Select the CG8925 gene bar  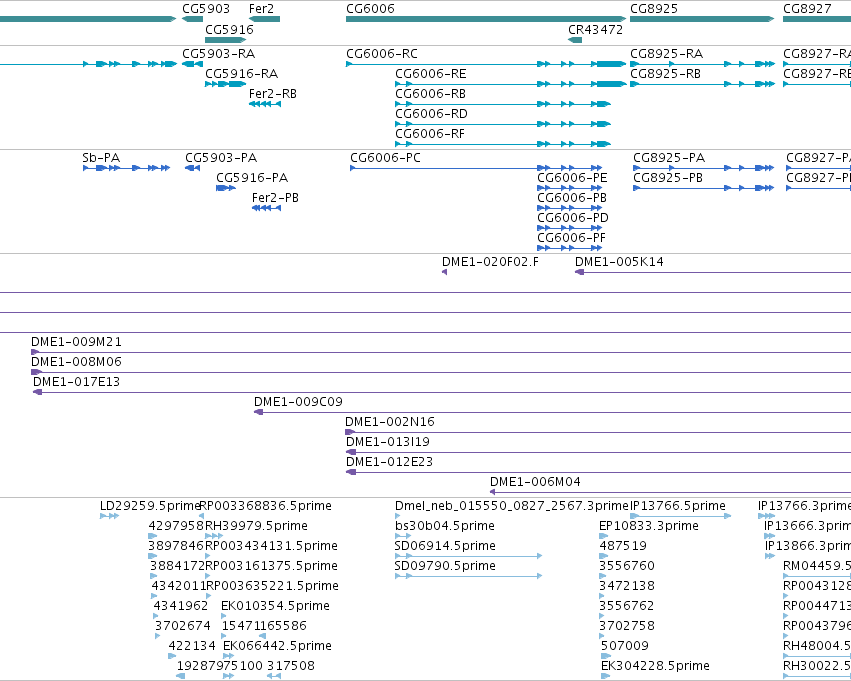pyautogui.click(x=702, y=19)
